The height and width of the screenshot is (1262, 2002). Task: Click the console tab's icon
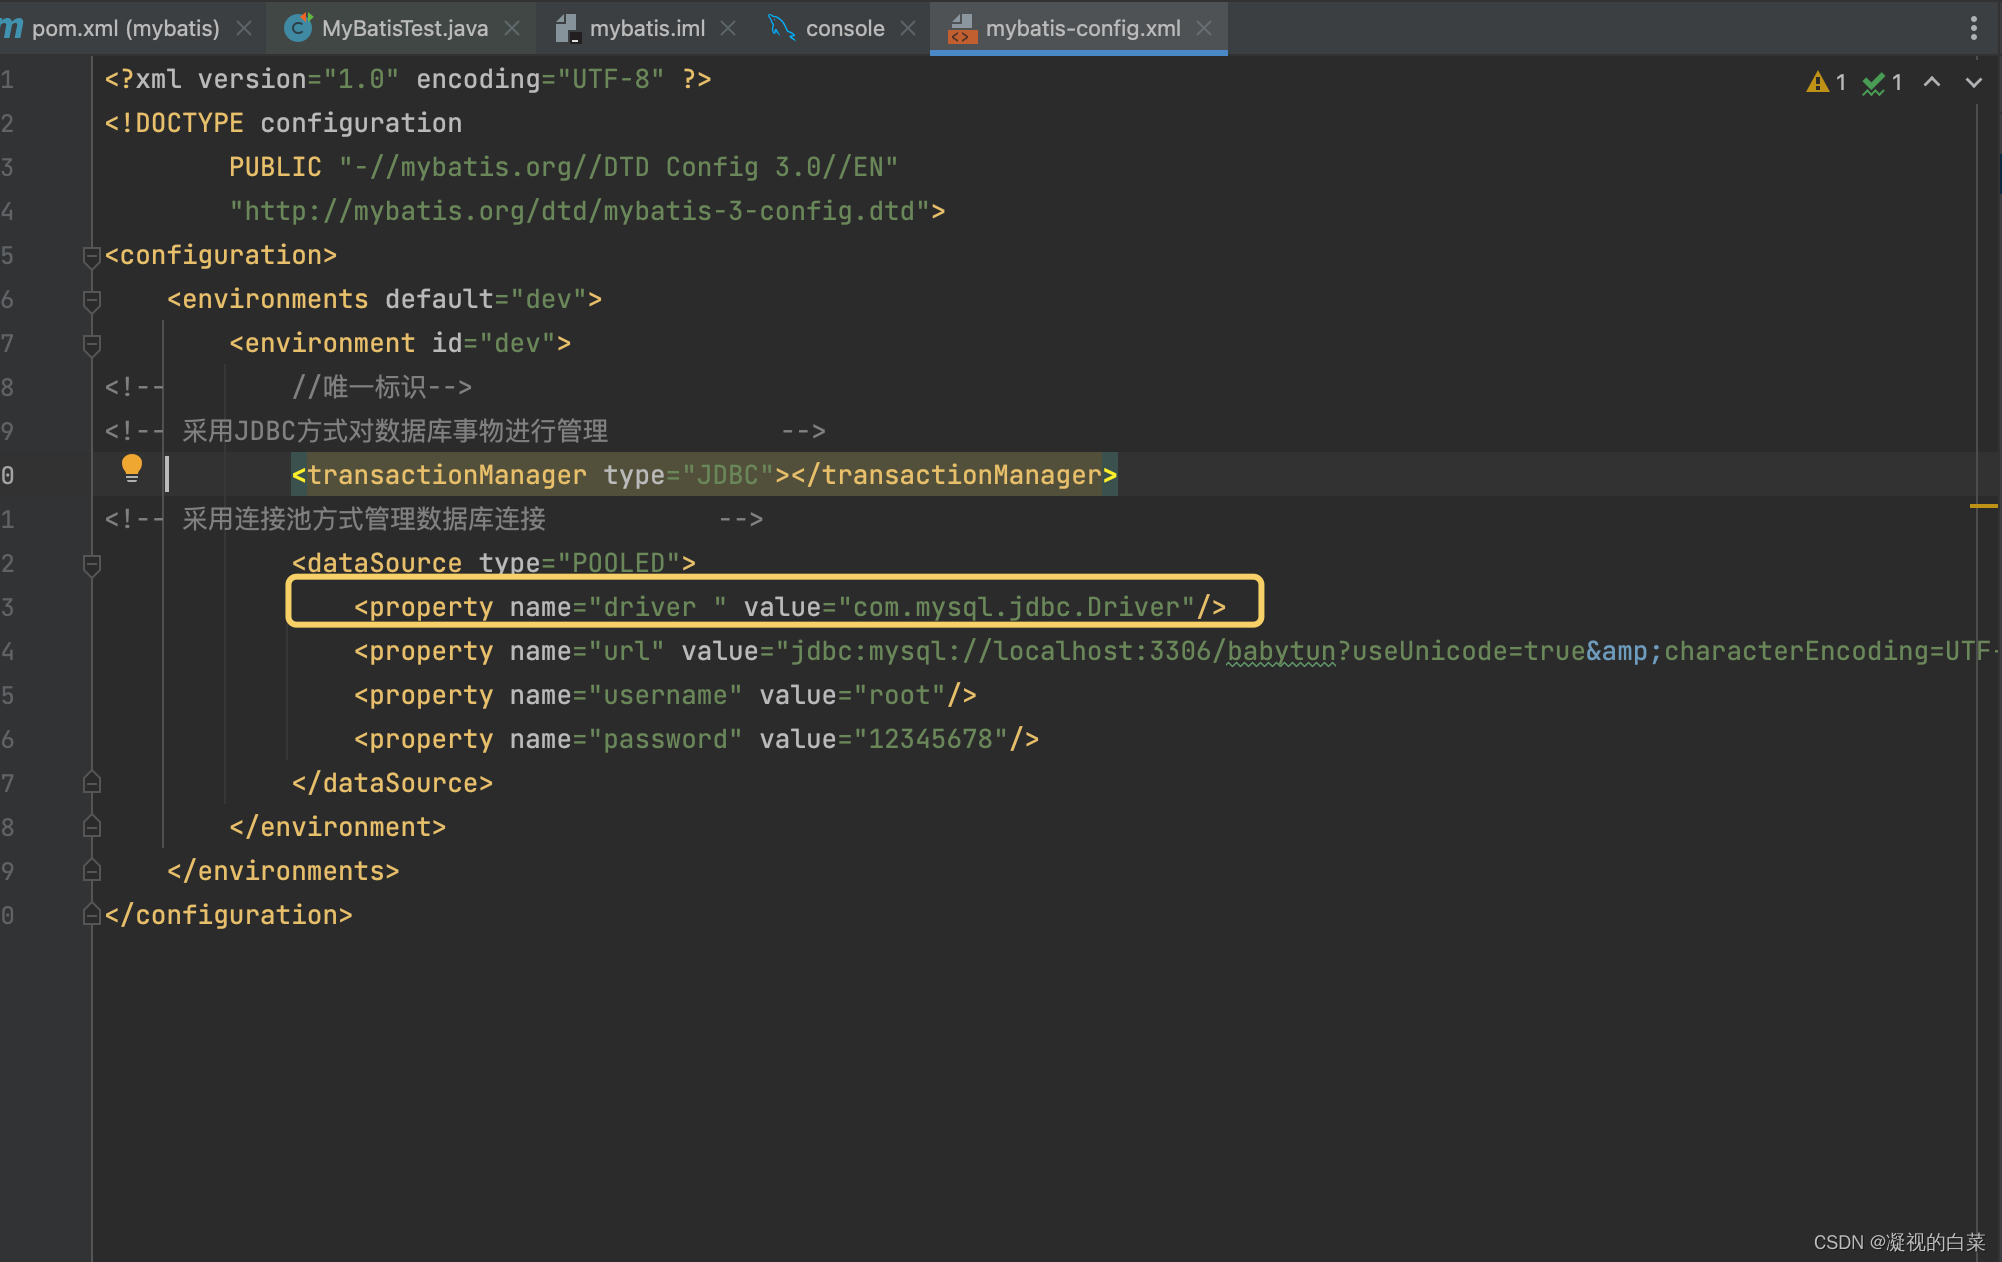(781, 28)
